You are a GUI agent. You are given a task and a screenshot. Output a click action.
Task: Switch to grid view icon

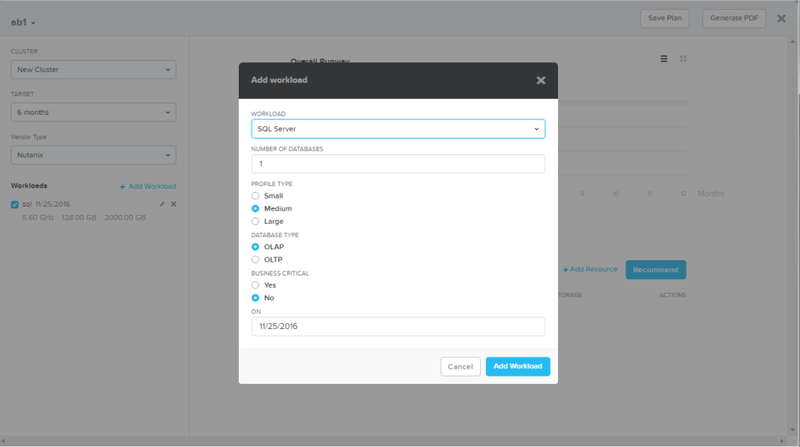click(x=683, y=59)
